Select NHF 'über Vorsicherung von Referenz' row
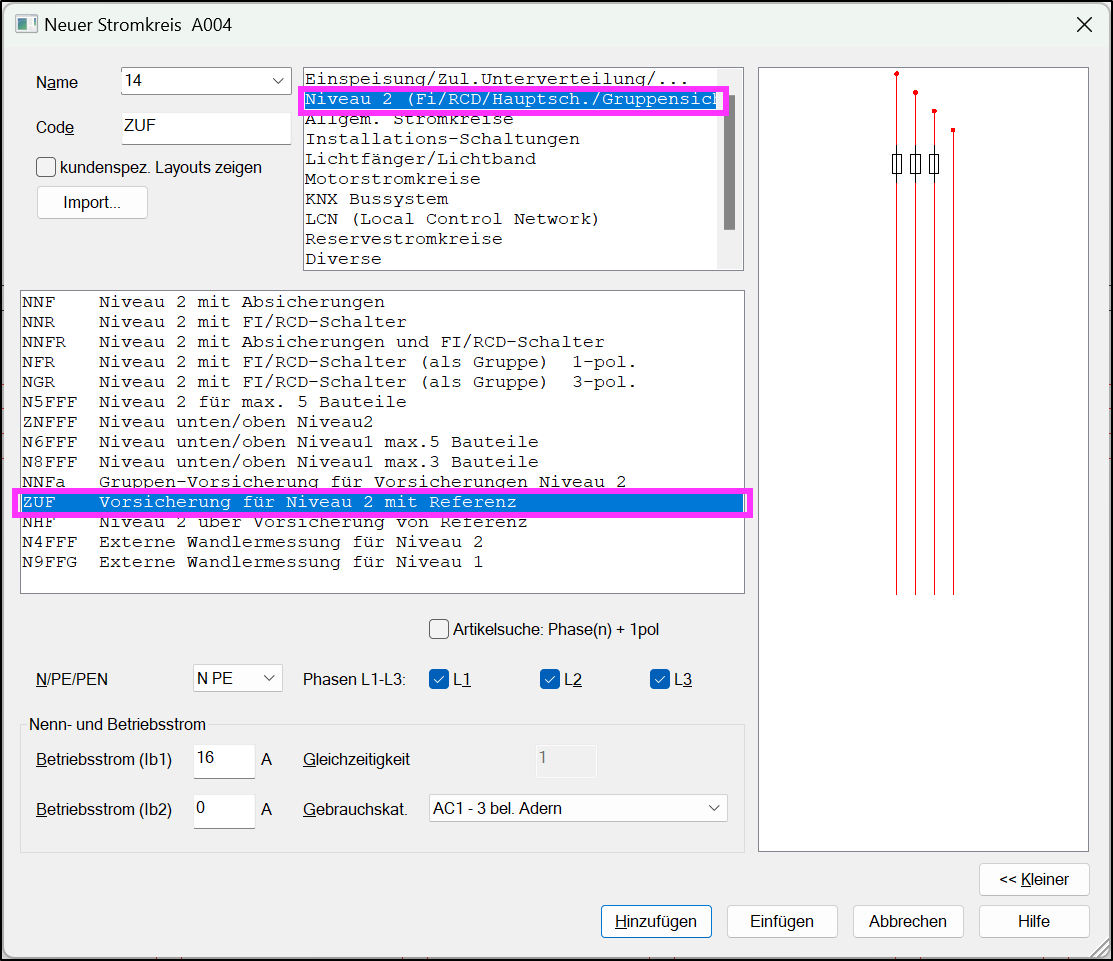The height and width of the screenshot is (961, 1113). click(383, 522)
